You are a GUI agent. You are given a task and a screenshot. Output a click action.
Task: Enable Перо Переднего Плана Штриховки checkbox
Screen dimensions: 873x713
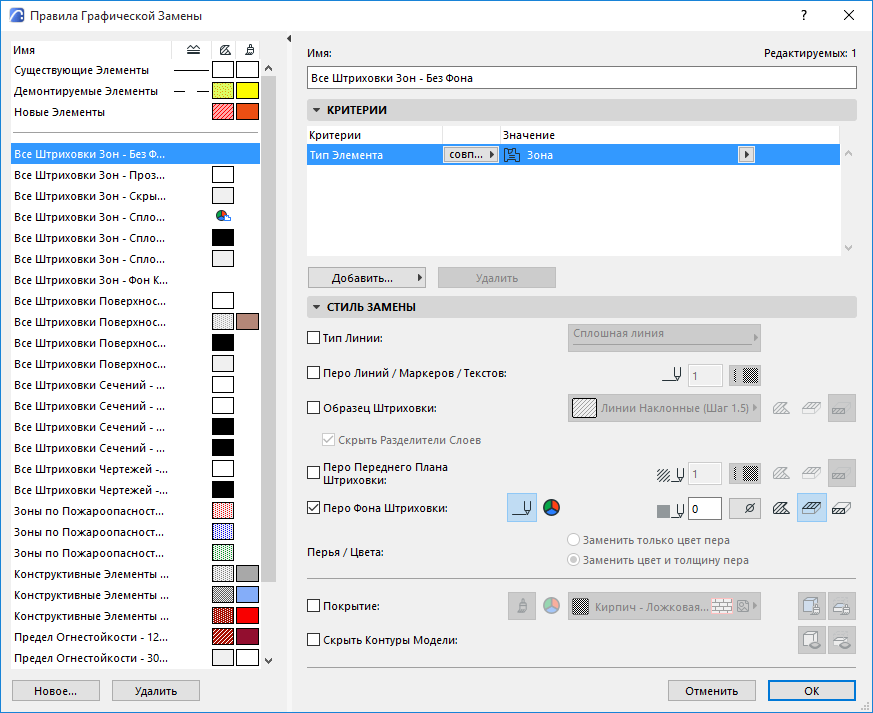click(x=313, y=473)
